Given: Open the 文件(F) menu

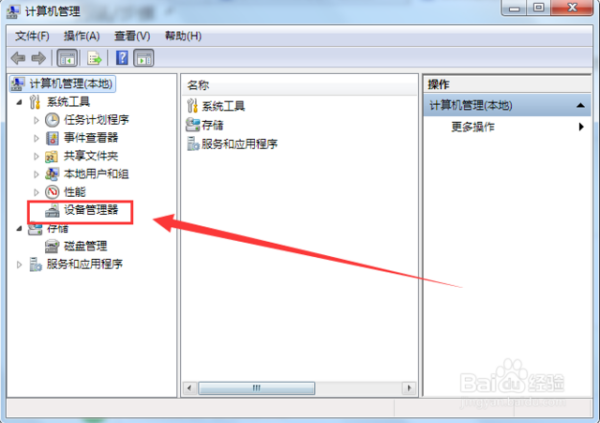Looking at the screenshot, I should coord(32,36).
